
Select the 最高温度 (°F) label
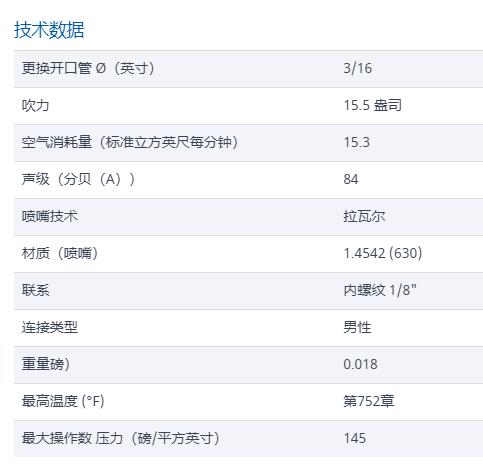63,401
